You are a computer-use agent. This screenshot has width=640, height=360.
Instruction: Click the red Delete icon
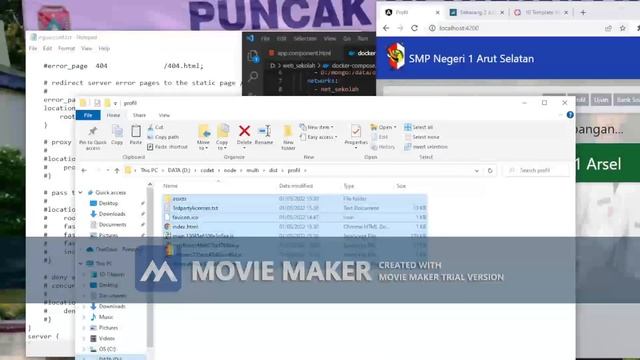click(x=244, y=131)
